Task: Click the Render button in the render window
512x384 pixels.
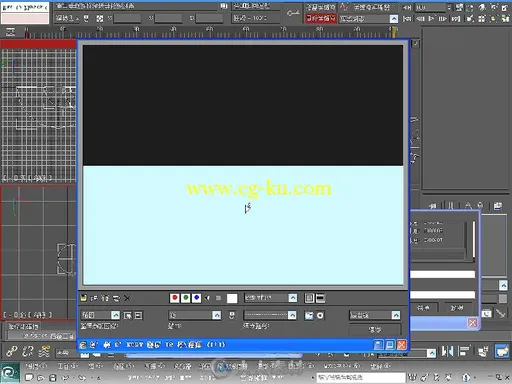Action: click(x=375, y=330)
